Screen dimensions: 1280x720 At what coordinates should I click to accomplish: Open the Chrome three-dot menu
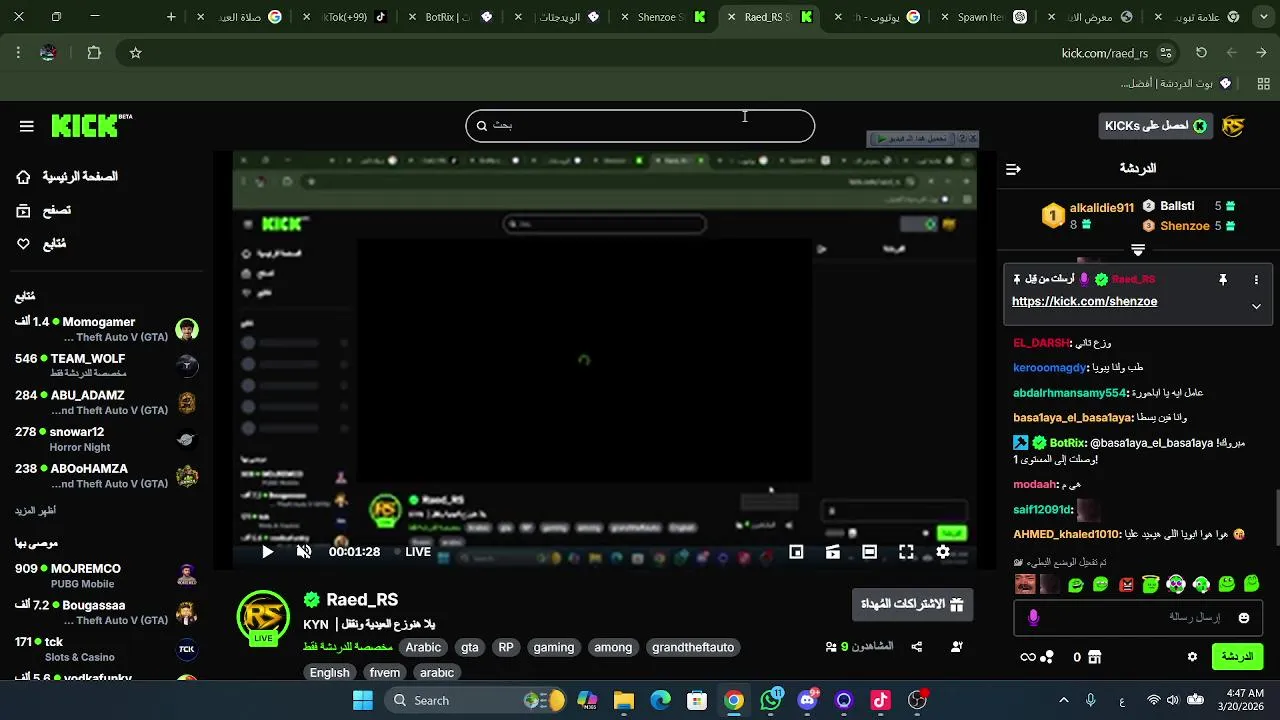click(18, 53)
